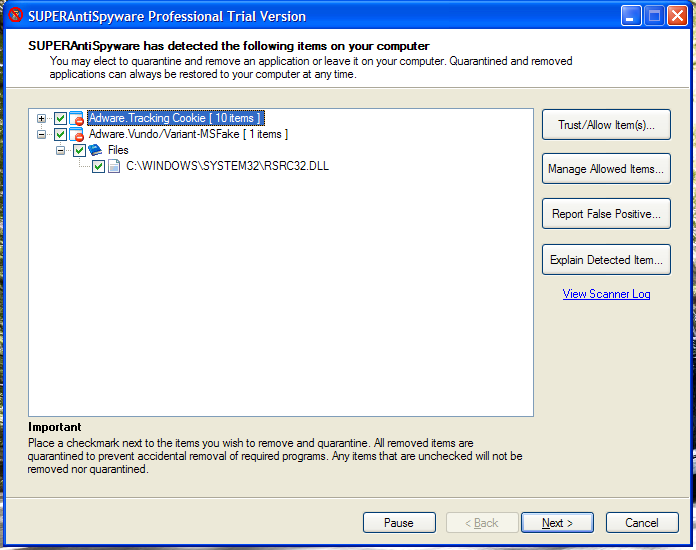Collapse the Files subtree node
Image resolution: width=696 pixels, height=550 pixels.
point(60,150)
